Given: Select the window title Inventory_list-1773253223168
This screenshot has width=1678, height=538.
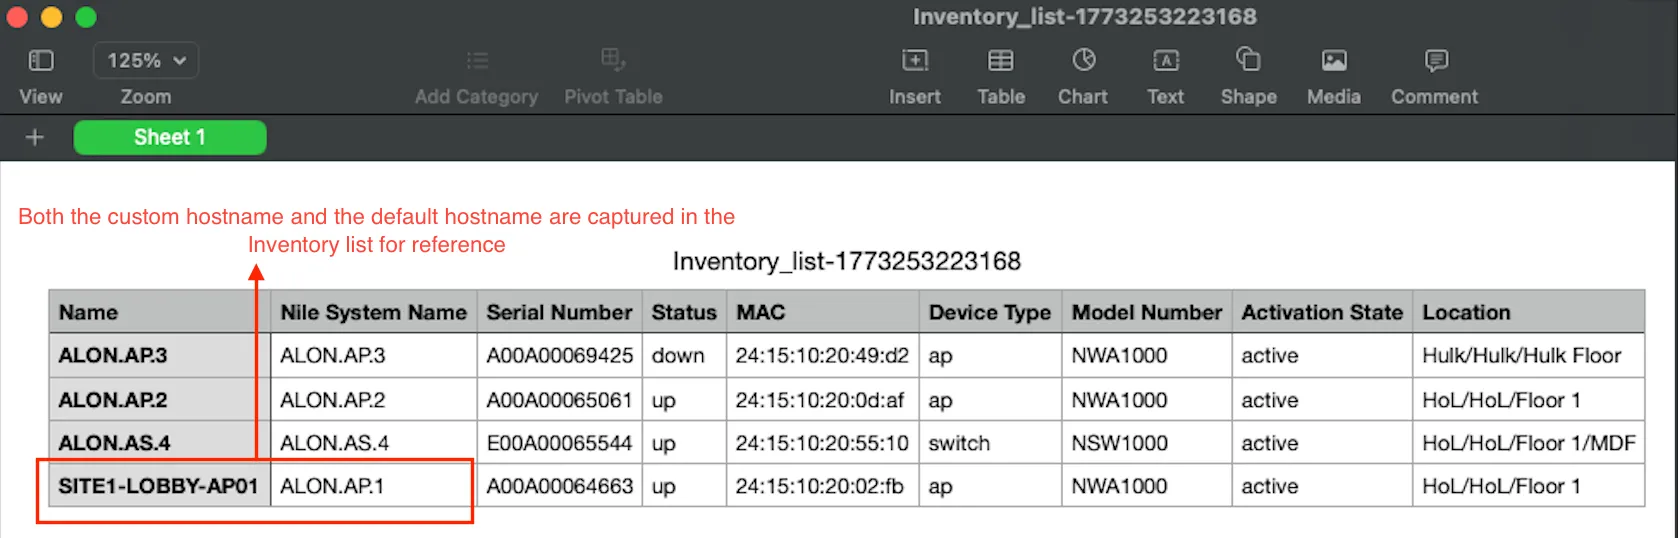Looking at the screenshot, I should 1084,17.
